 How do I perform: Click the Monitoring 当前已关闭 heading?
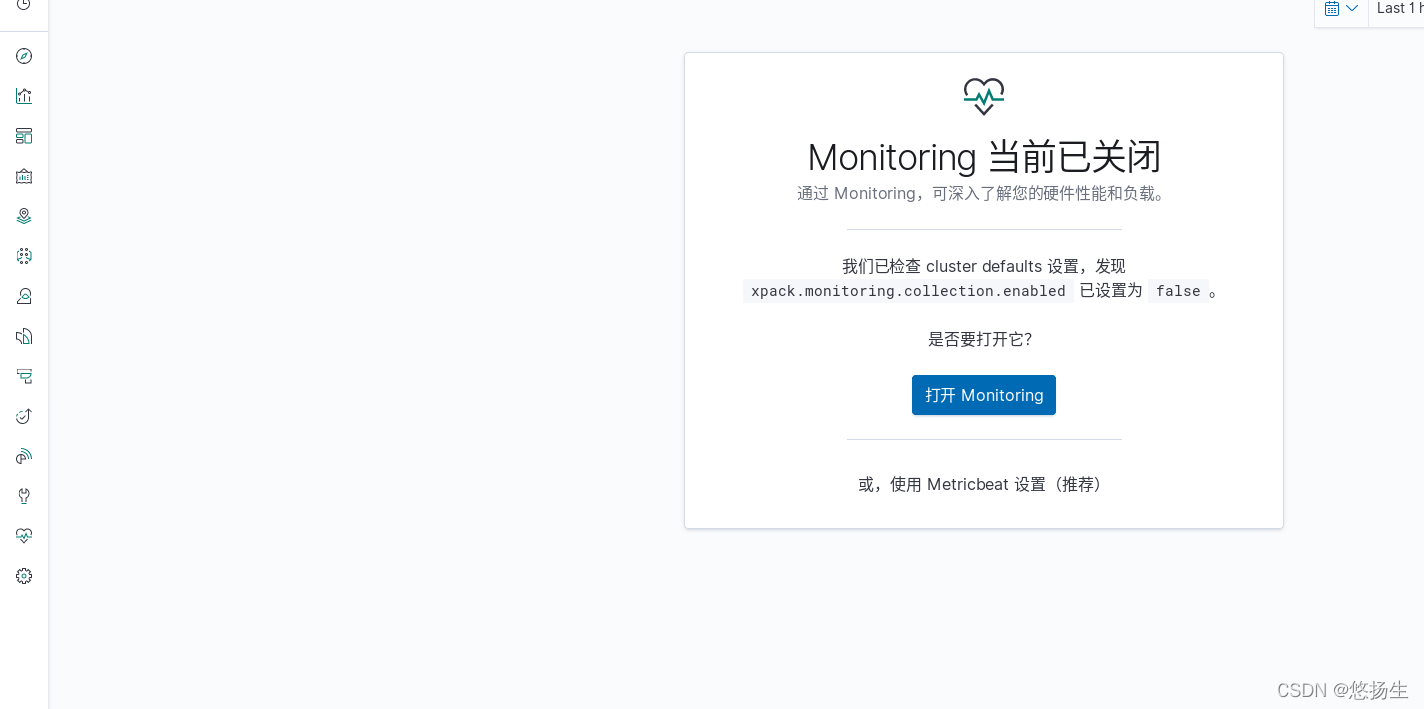click(984, 157)
